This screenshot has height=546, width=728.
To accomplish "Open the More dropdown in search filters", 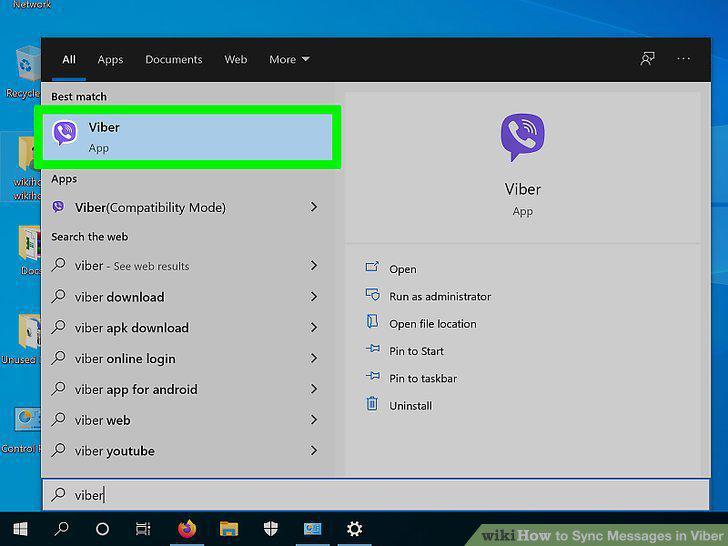I will tap(289, 59).
